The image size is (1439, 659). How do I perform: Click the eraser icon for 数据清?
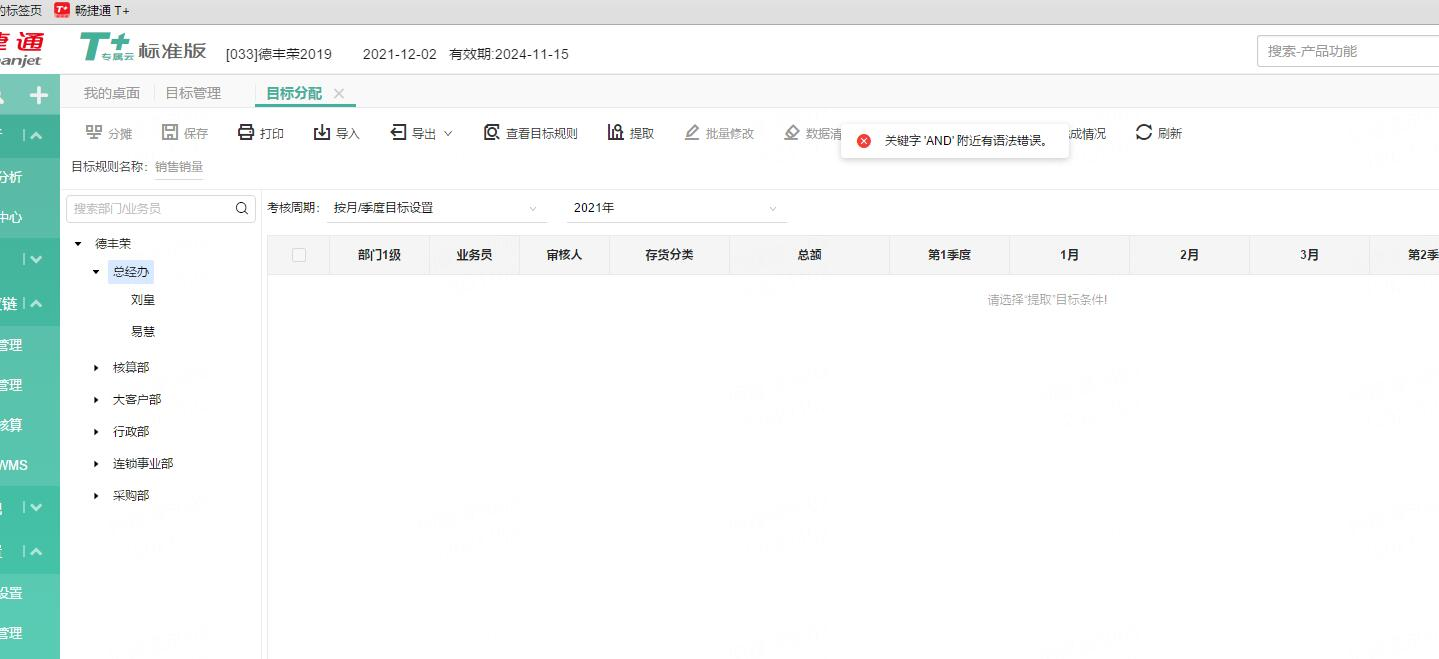(792, 133)
